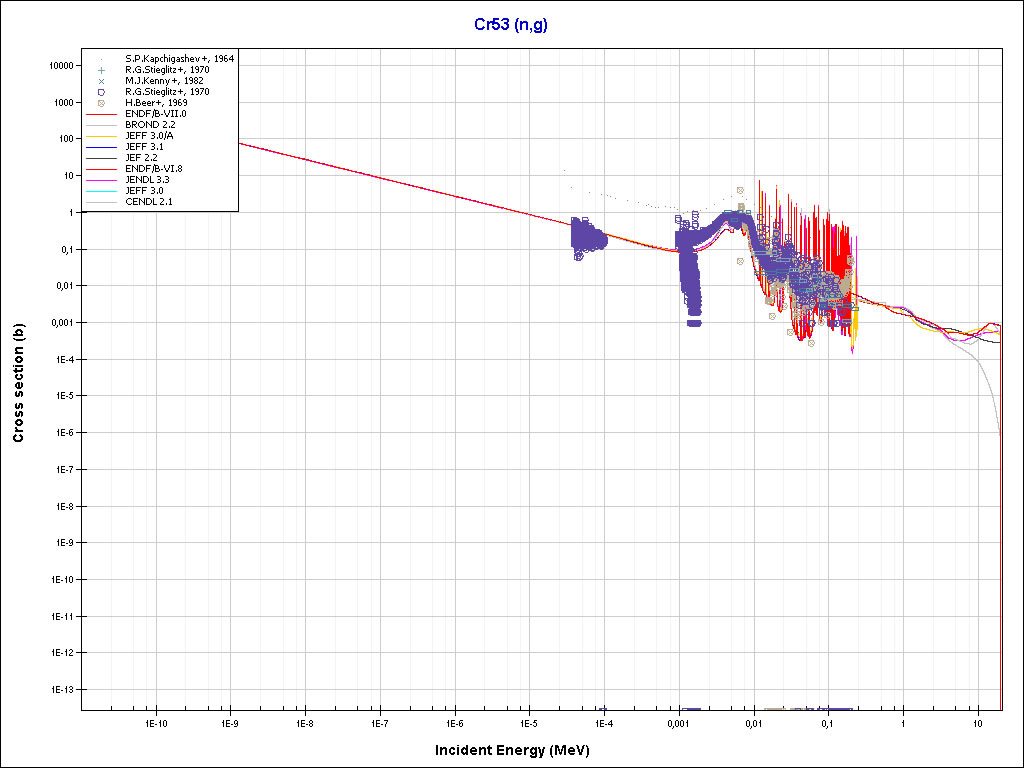Click the blue line sample for JEFF 3.1
The width and height of the screenshot is (1024, 768).
pos(101,147)
